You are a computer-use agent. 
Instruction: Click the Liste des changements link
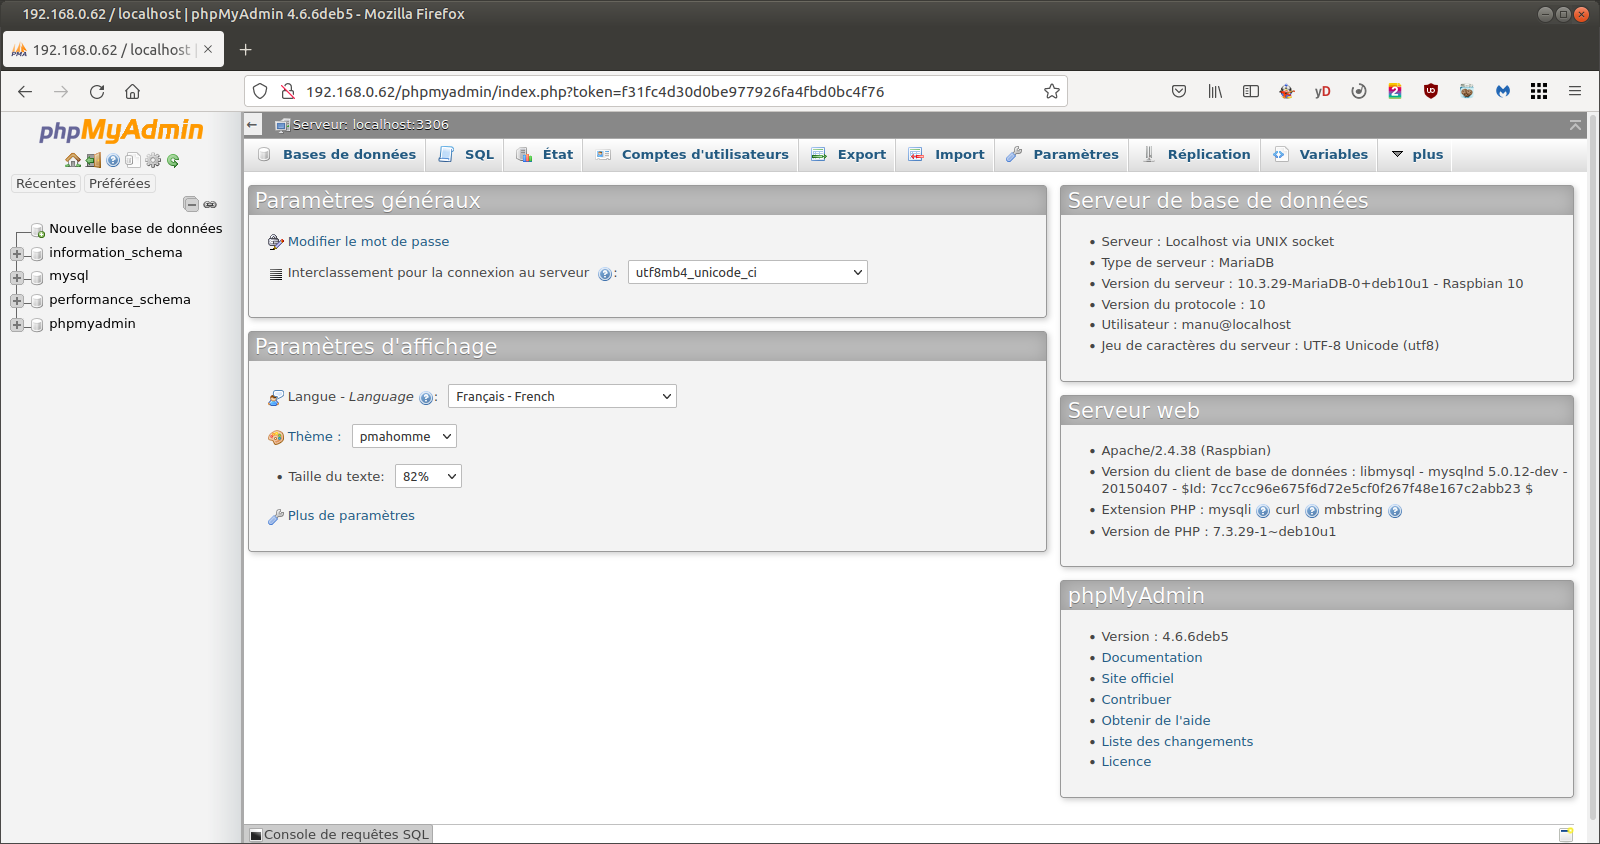[1177, 741]
